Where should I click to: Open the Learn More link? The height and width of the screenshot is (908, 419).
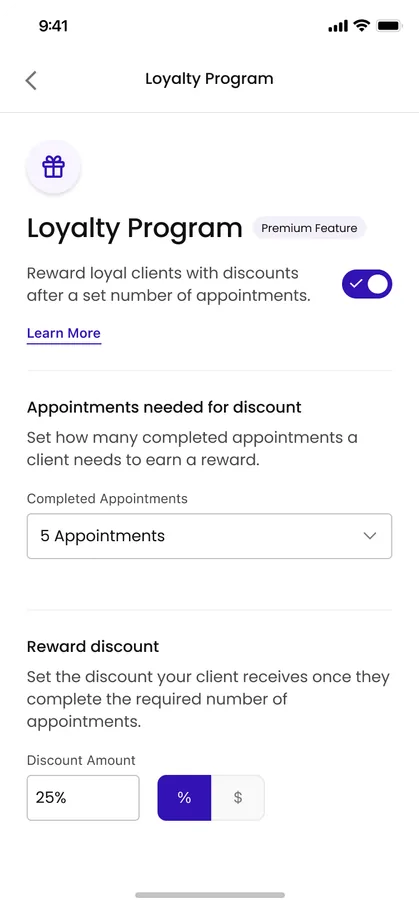[64, 334]
